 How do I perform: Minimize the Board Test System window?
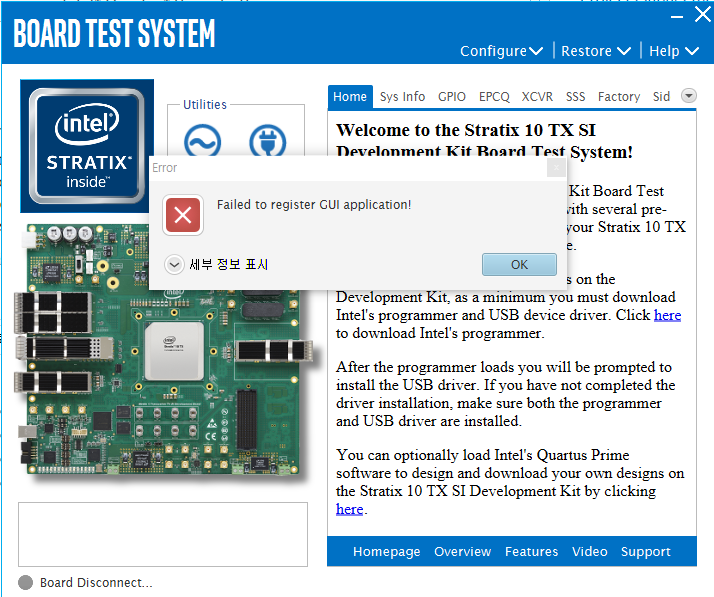(677, 16)
